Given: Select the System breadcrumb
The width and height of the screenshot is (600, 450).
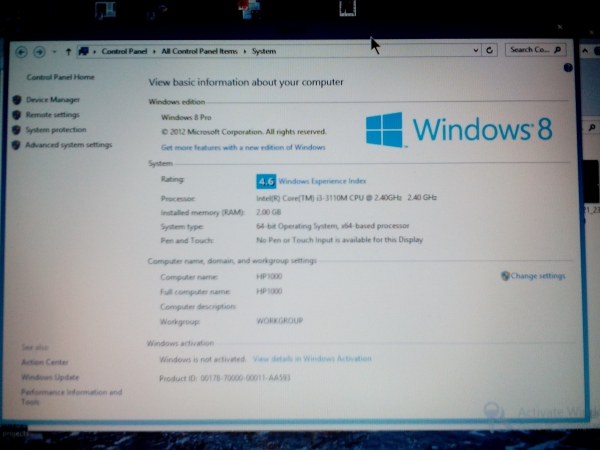Looking at the screenshot, I should coord(264,51).
